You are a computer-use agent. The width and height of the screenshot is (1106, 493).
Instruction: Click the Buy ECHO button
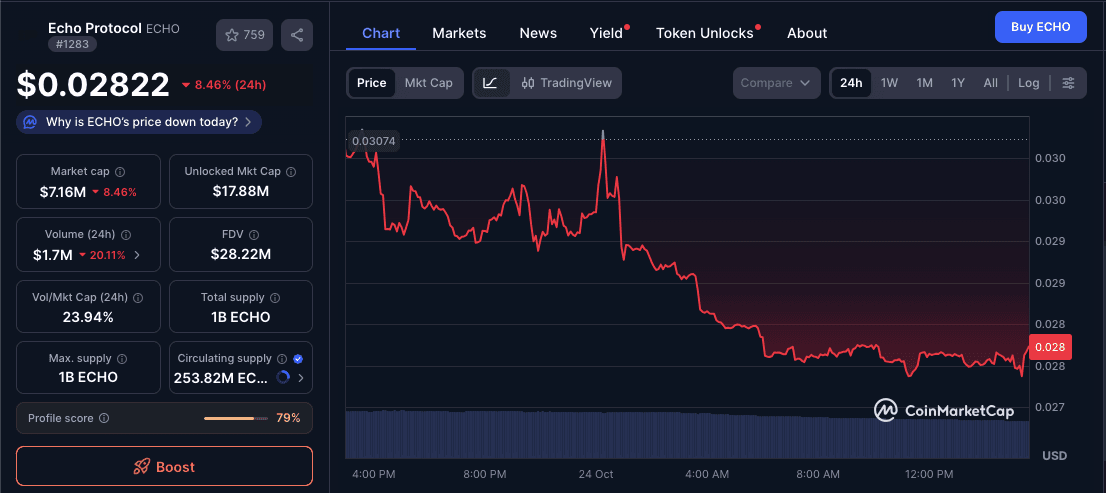(1040, 27)
